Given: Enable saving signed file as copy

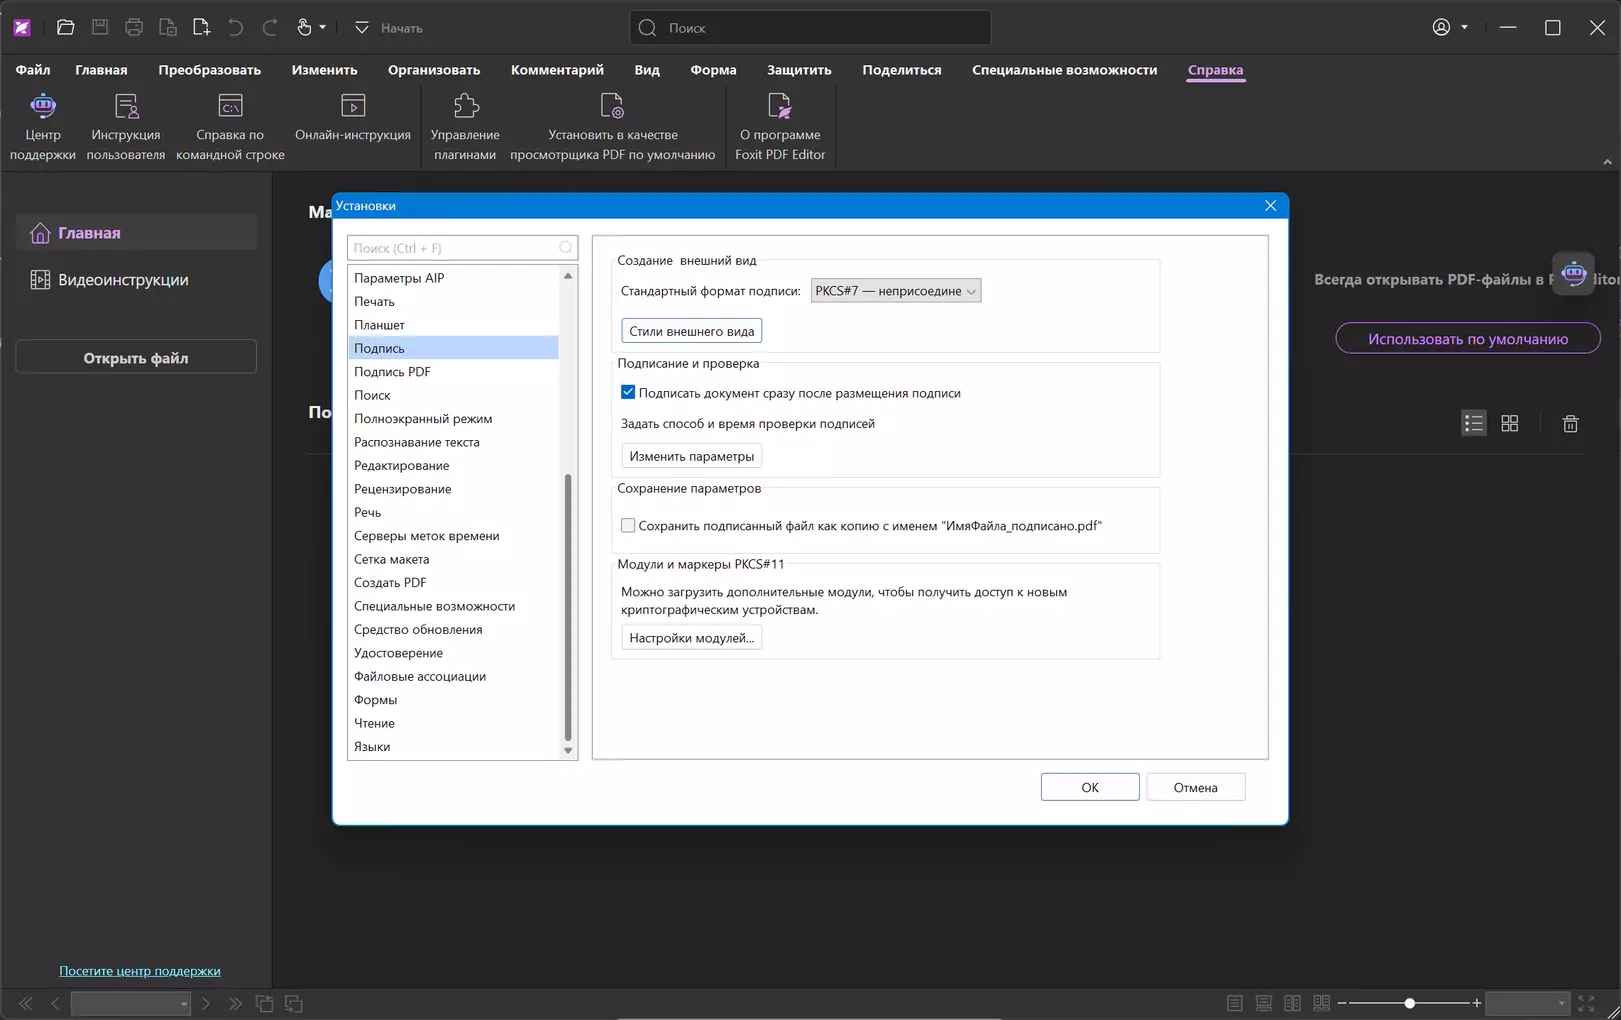Looking at the screenshot, I should tap(628, 526).
